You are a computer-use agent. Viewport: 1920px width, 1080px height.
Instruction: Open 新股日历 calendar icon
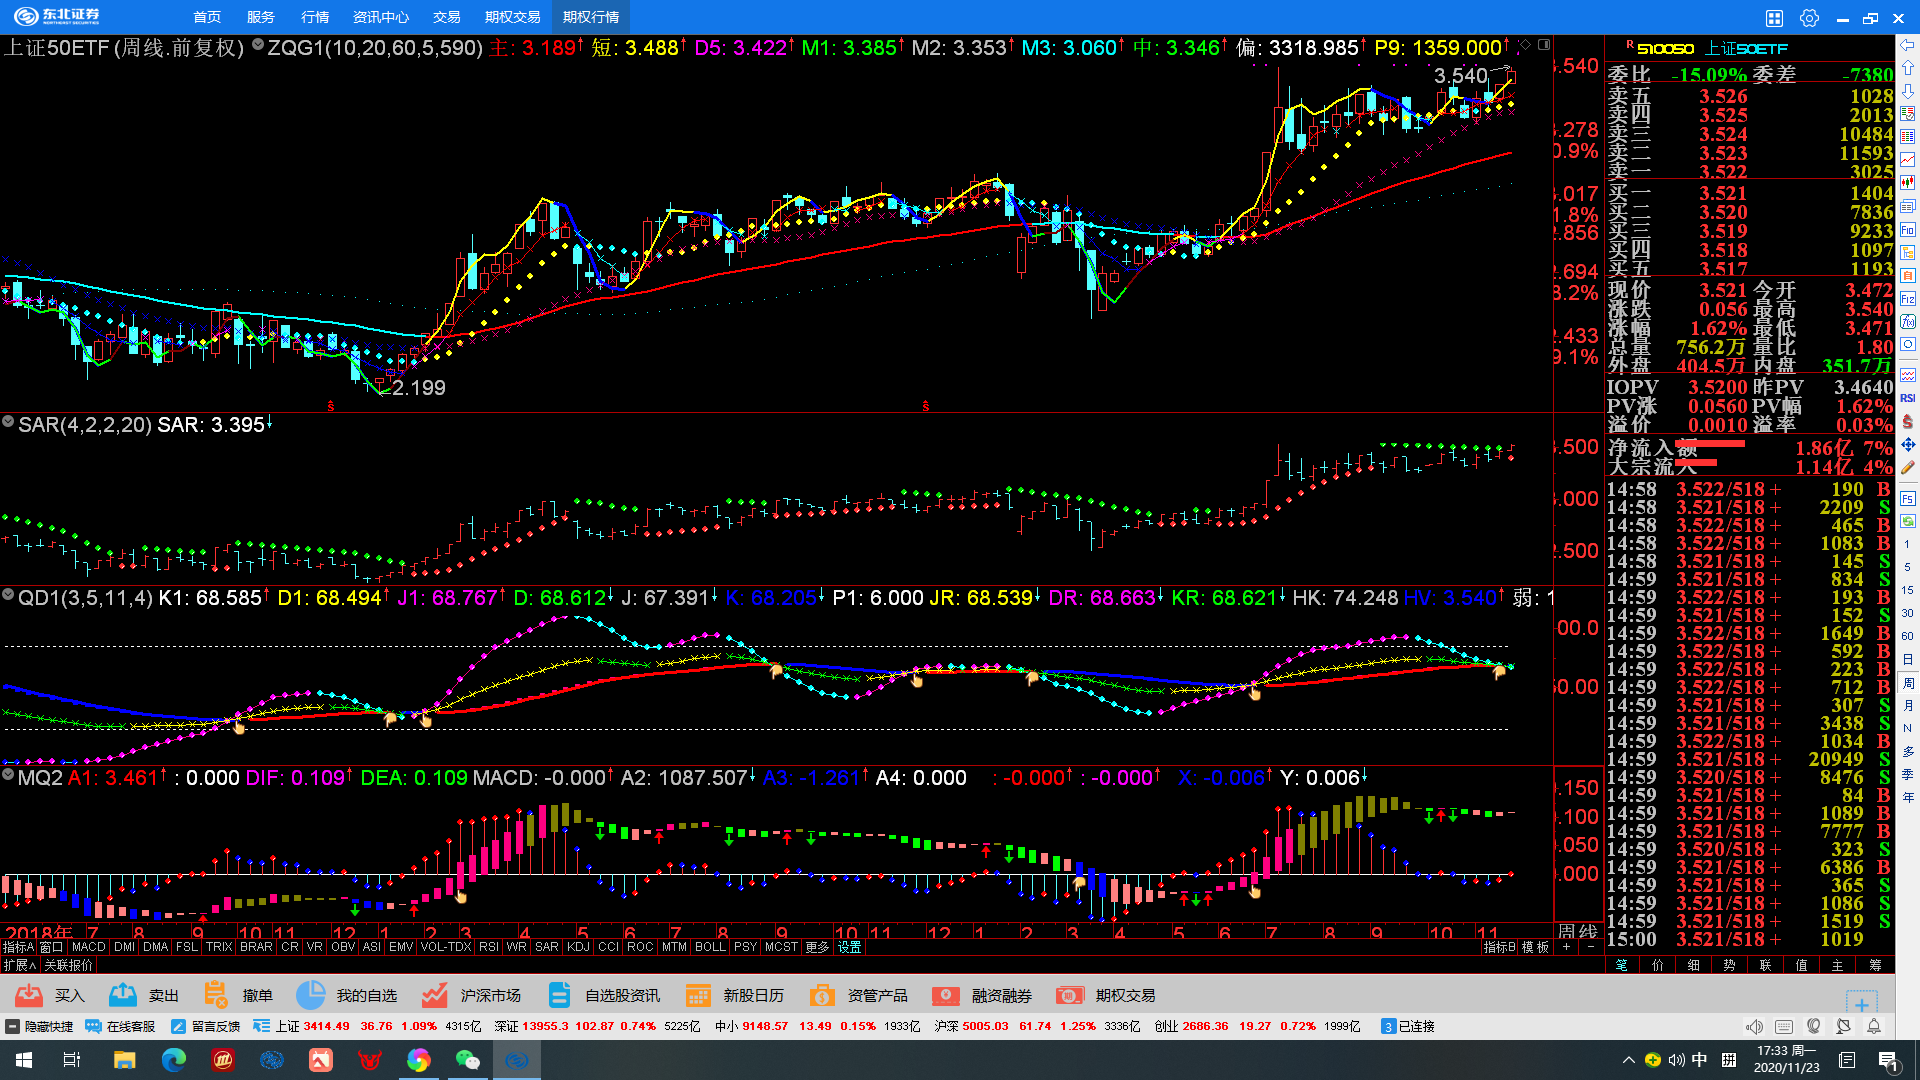(x=698, y=995)
